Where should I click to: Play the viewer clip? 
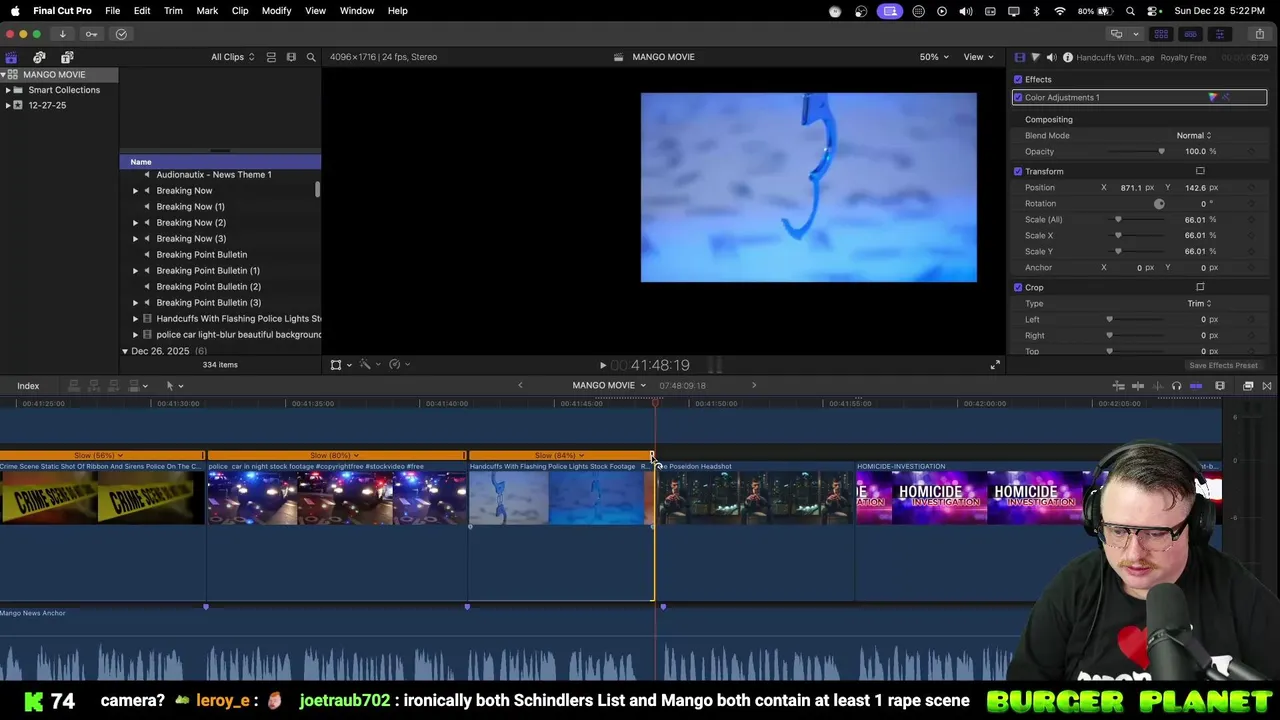coord(602,365)
